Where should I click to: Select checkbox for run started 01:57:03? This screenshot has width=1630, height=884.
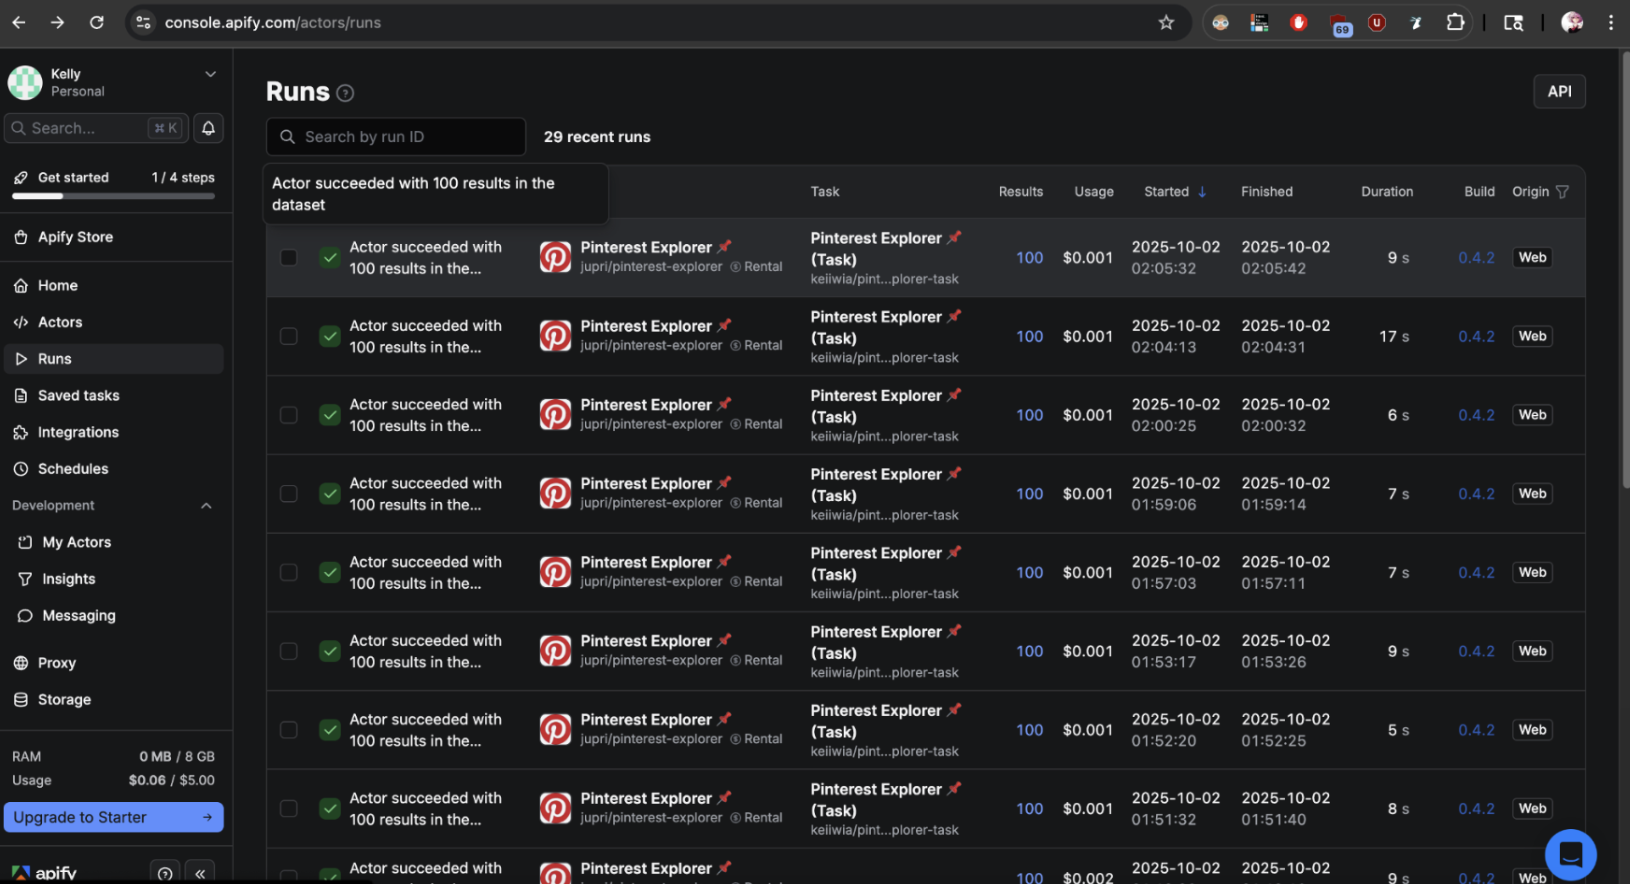click(x=288, y=572)
